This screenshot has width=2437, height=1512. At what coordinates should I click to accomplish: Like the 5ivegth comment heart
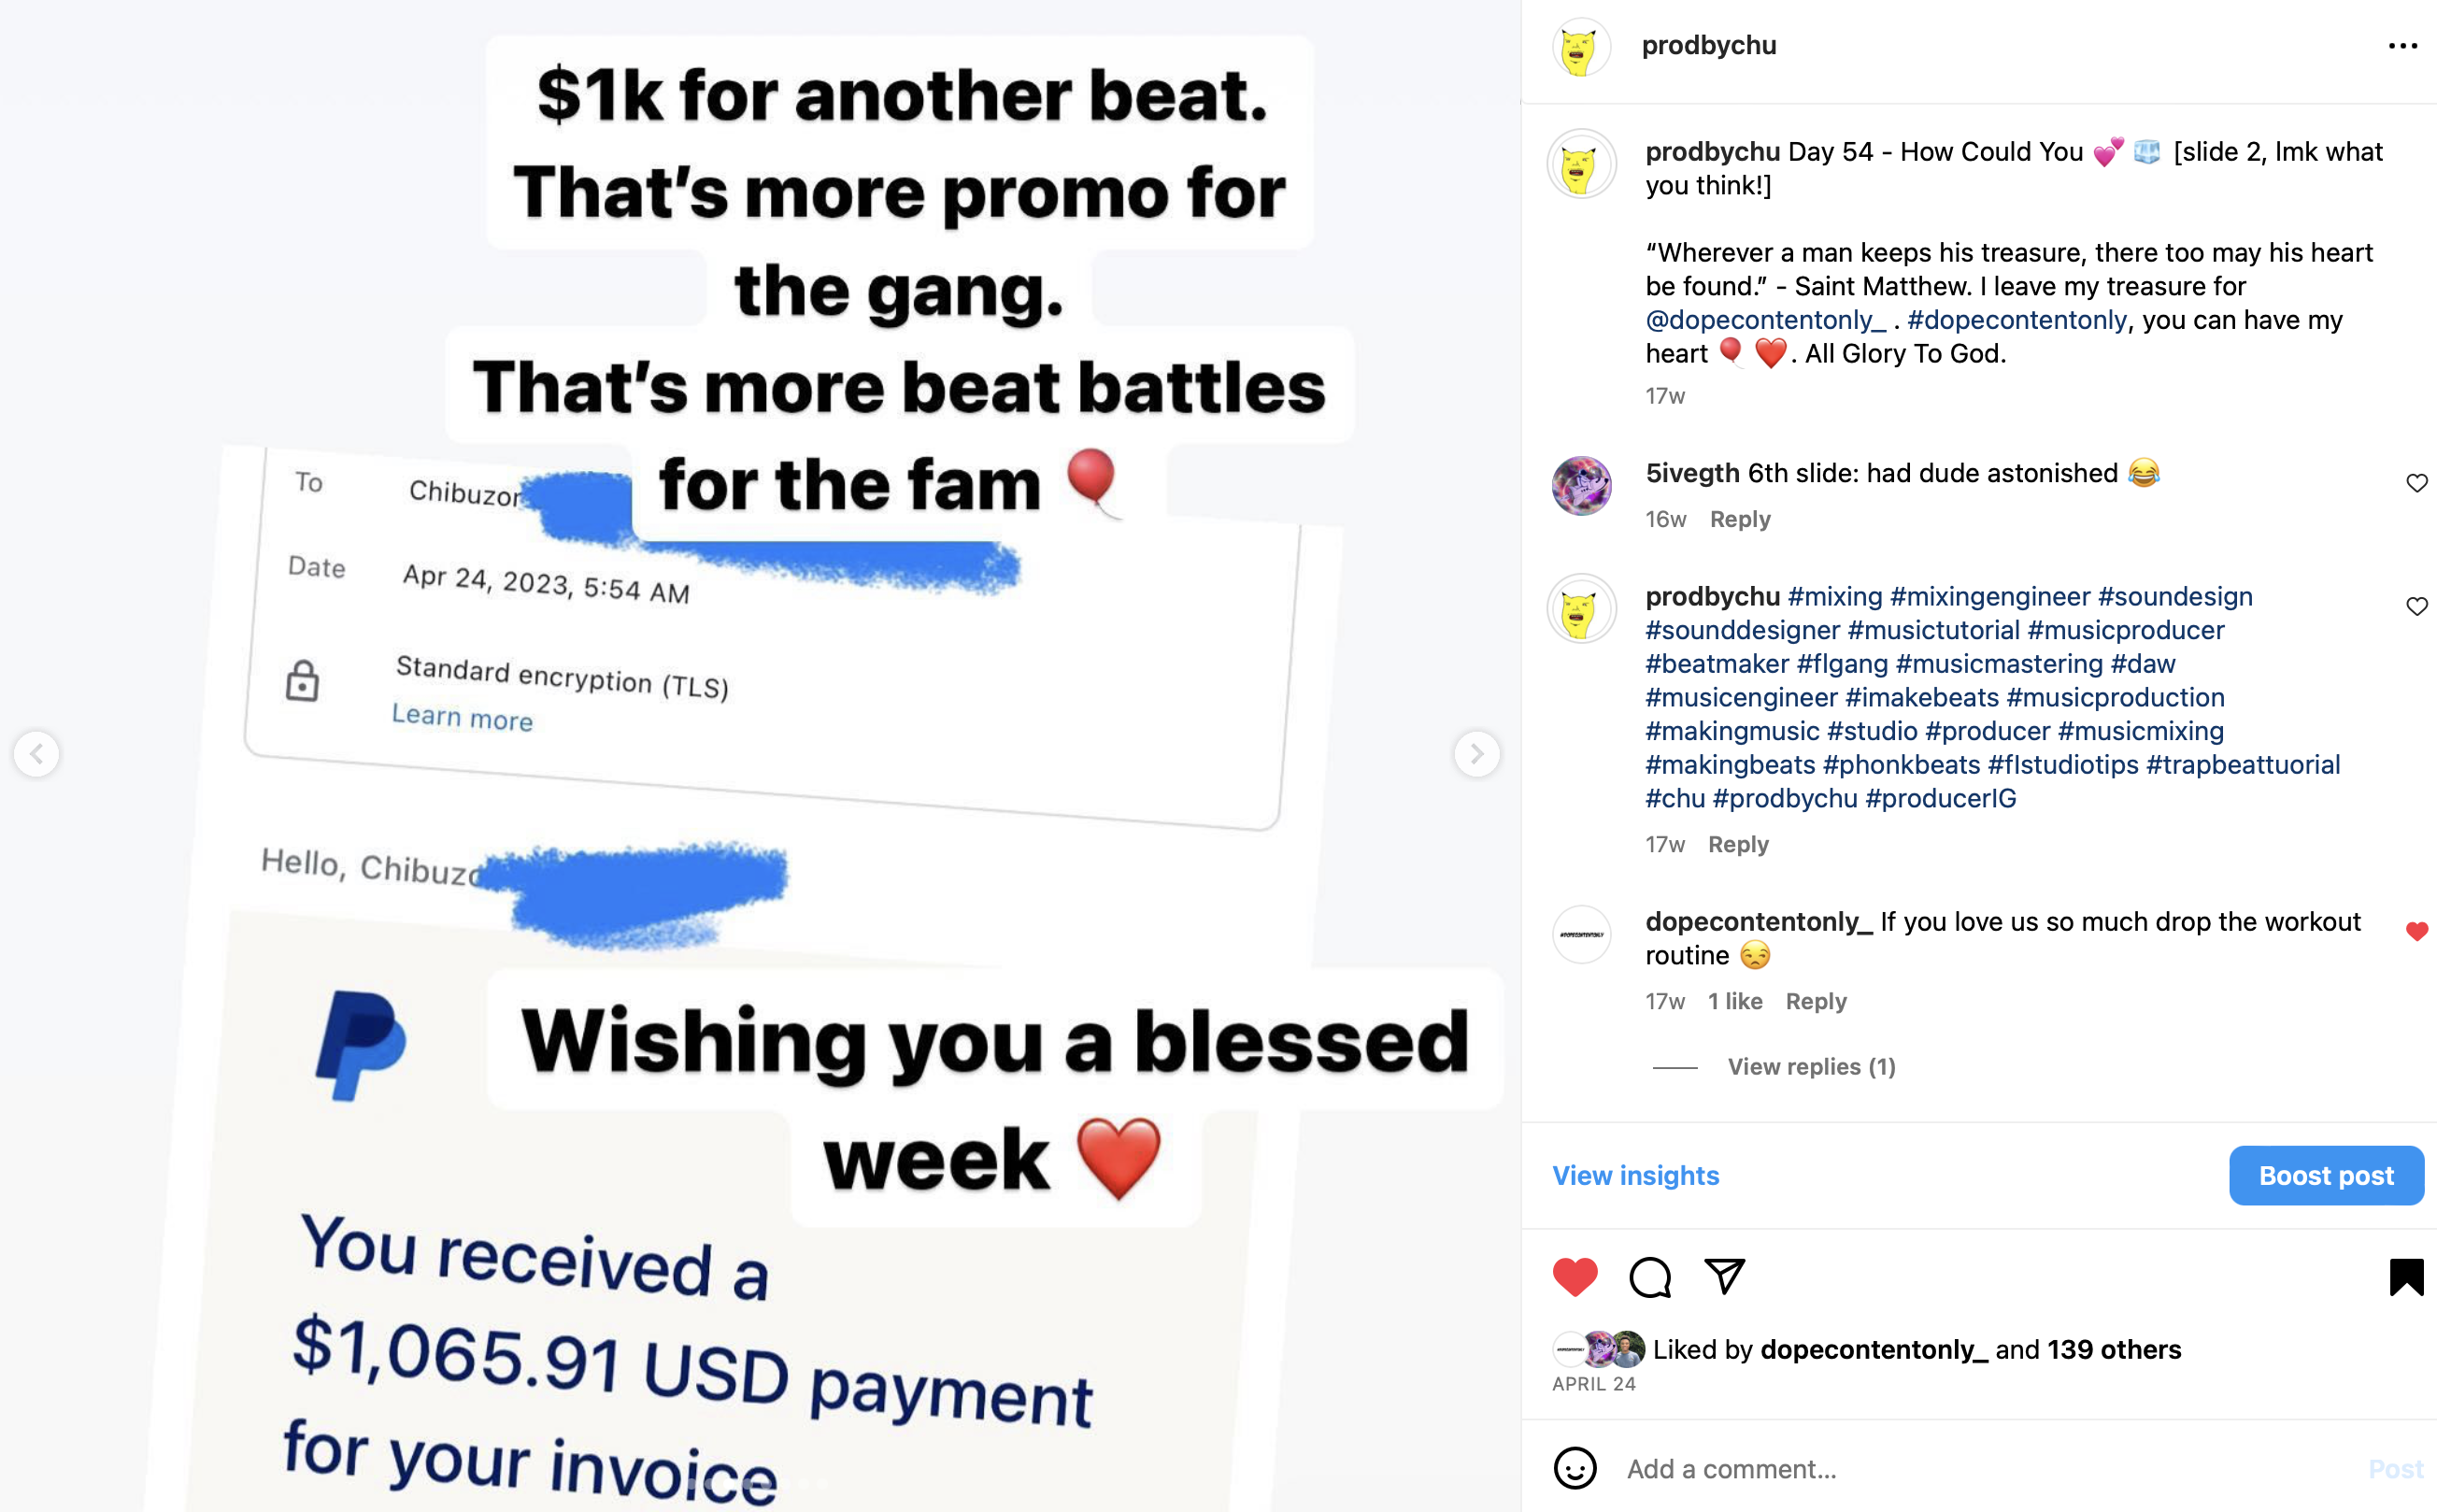tap(2416, 483)
